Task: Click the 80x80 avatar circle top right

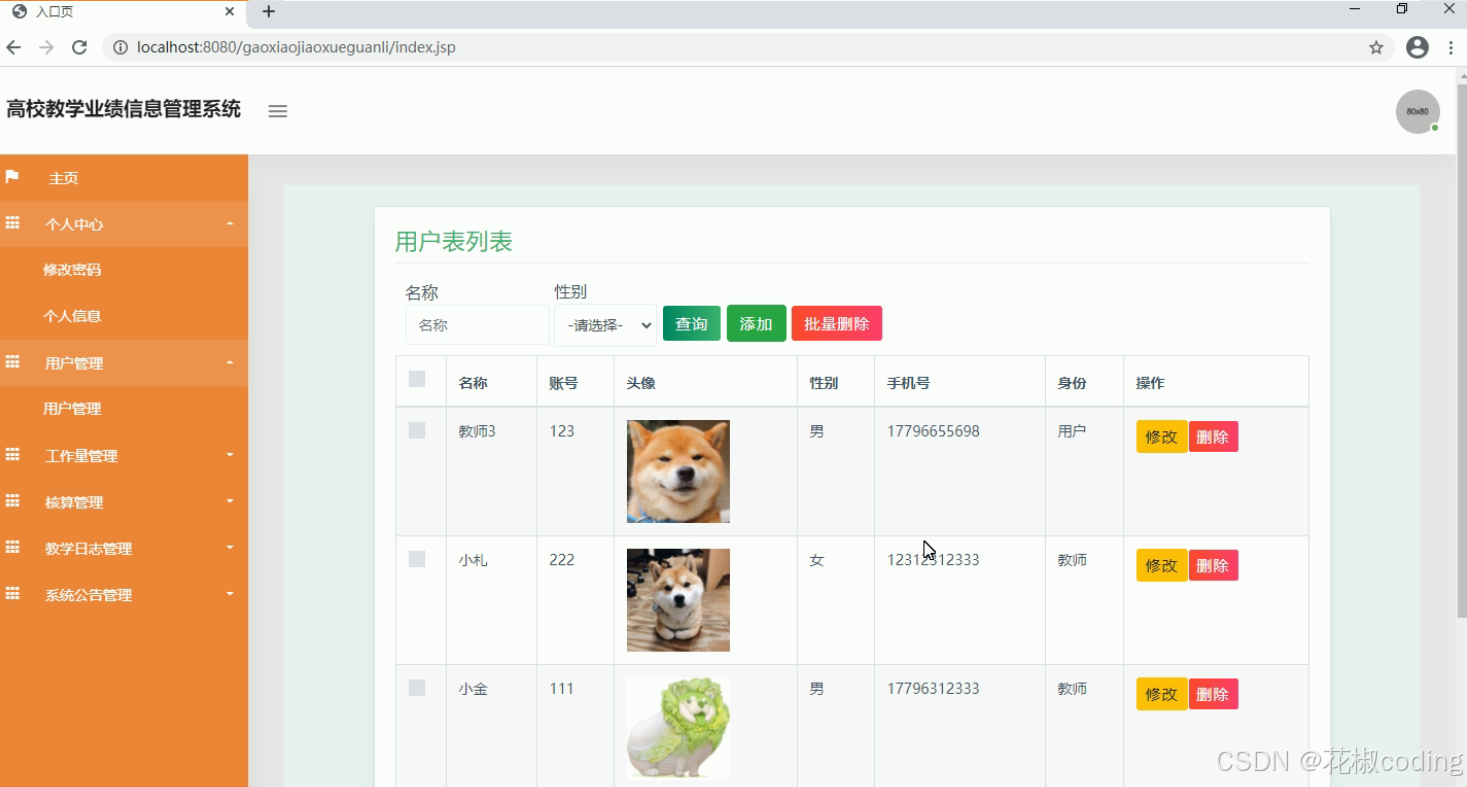Action: point(1418,111)
